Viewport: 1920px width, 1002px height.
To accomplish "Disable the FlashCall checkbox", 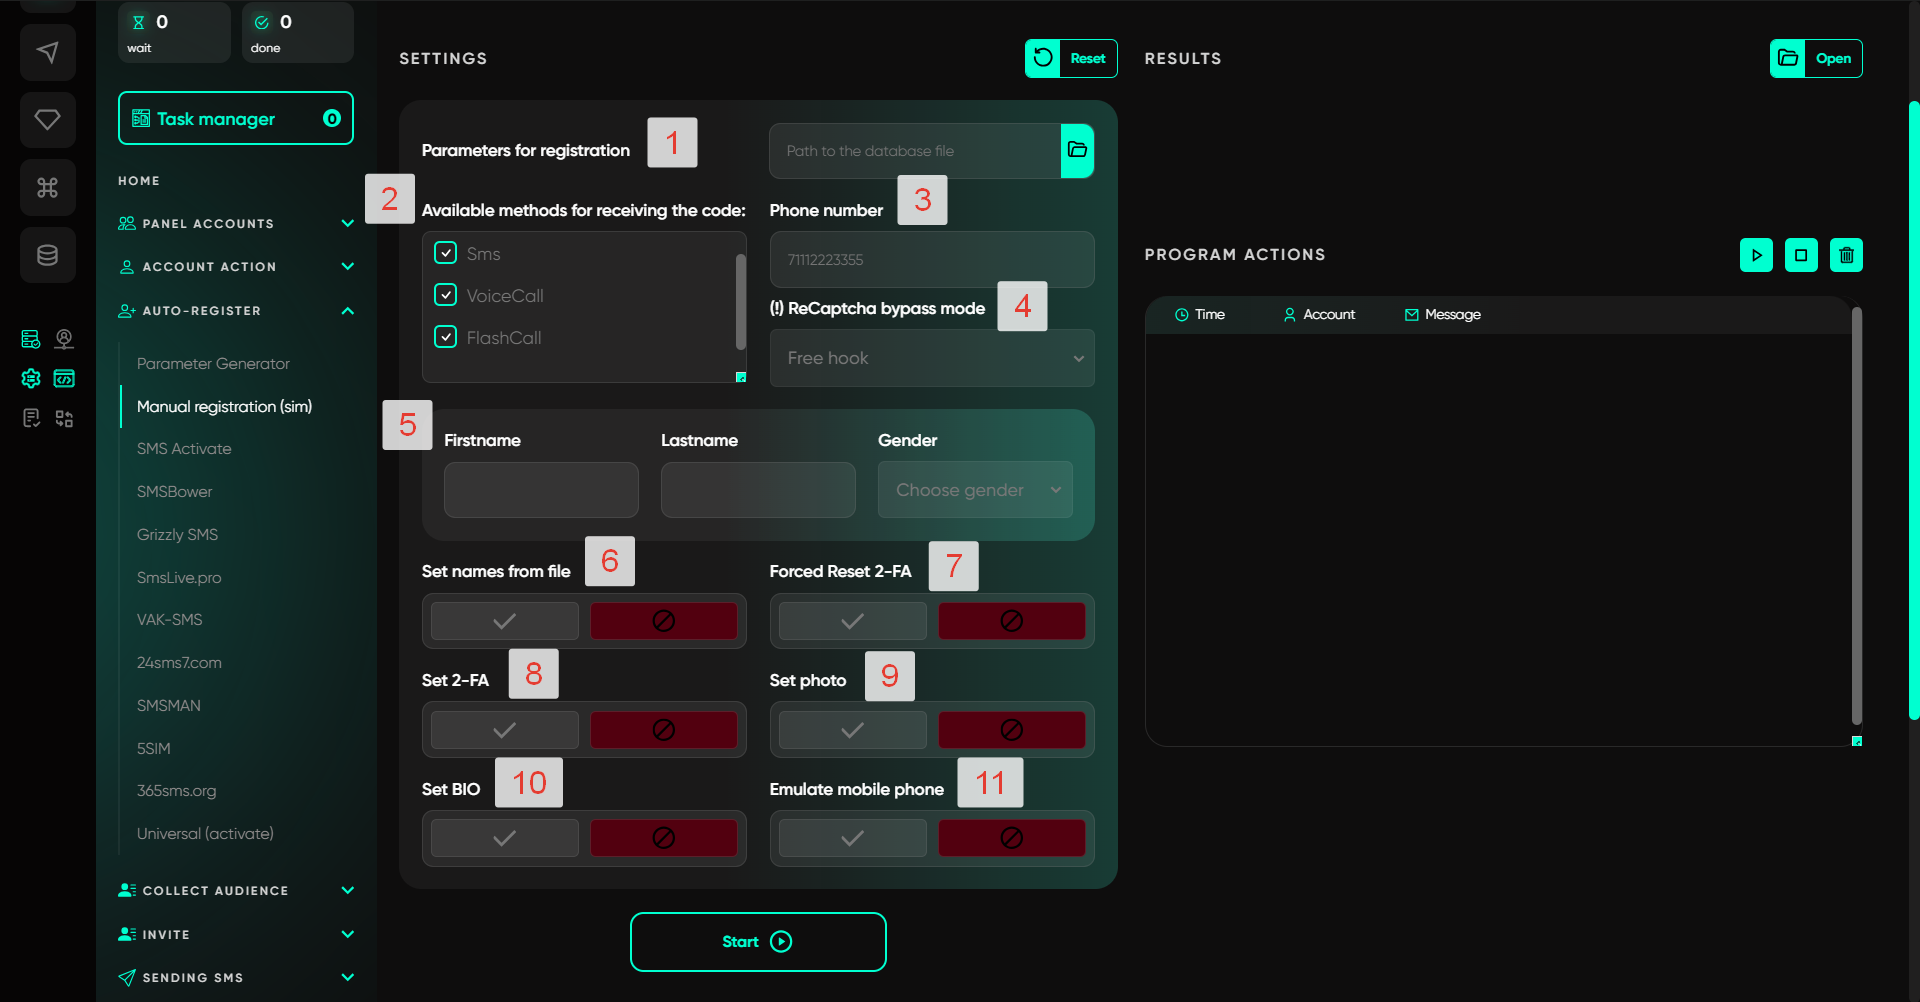I will [446, 337].
